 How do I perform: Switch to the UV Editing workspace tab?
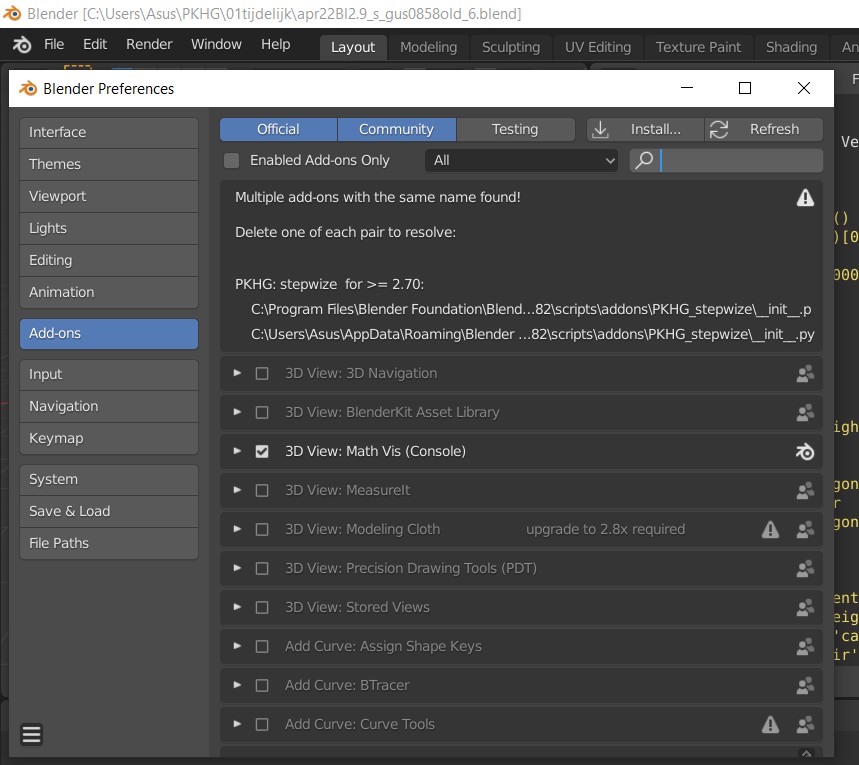pyautogui.click(x=598, y=48)
